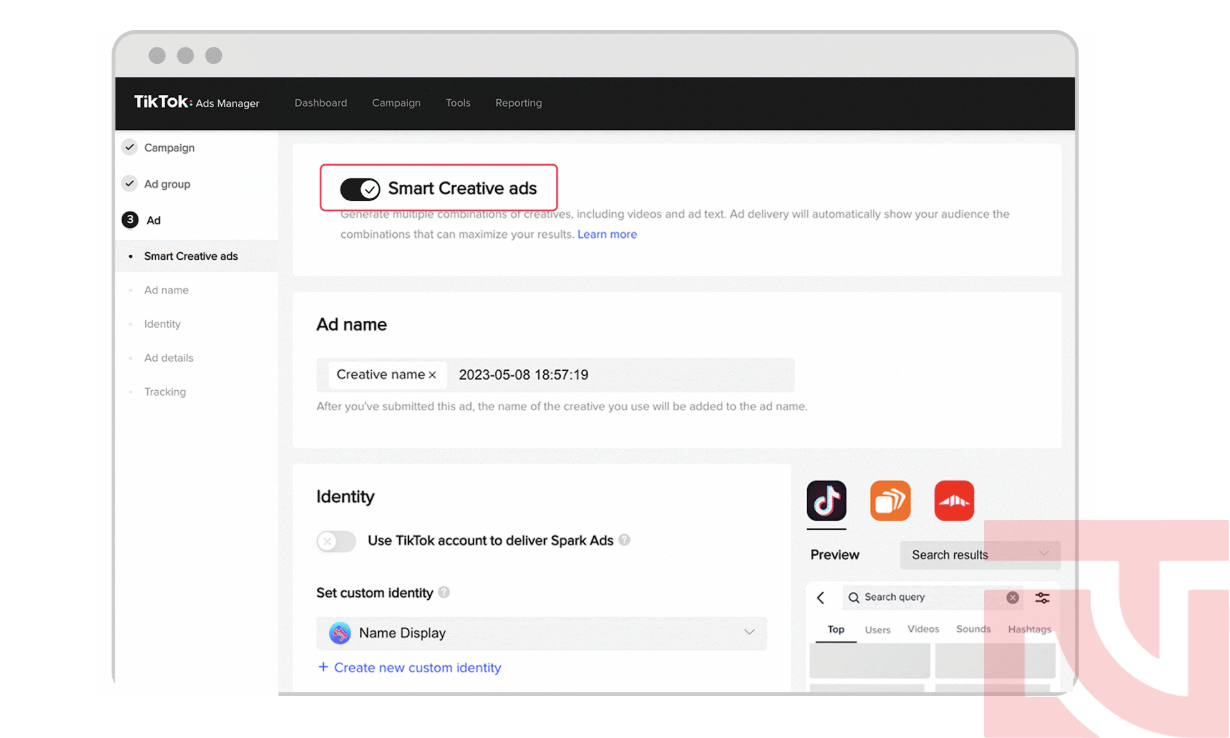Click the help icon beside Set custom identity
Screen dimensions: 1230x738
444,592
